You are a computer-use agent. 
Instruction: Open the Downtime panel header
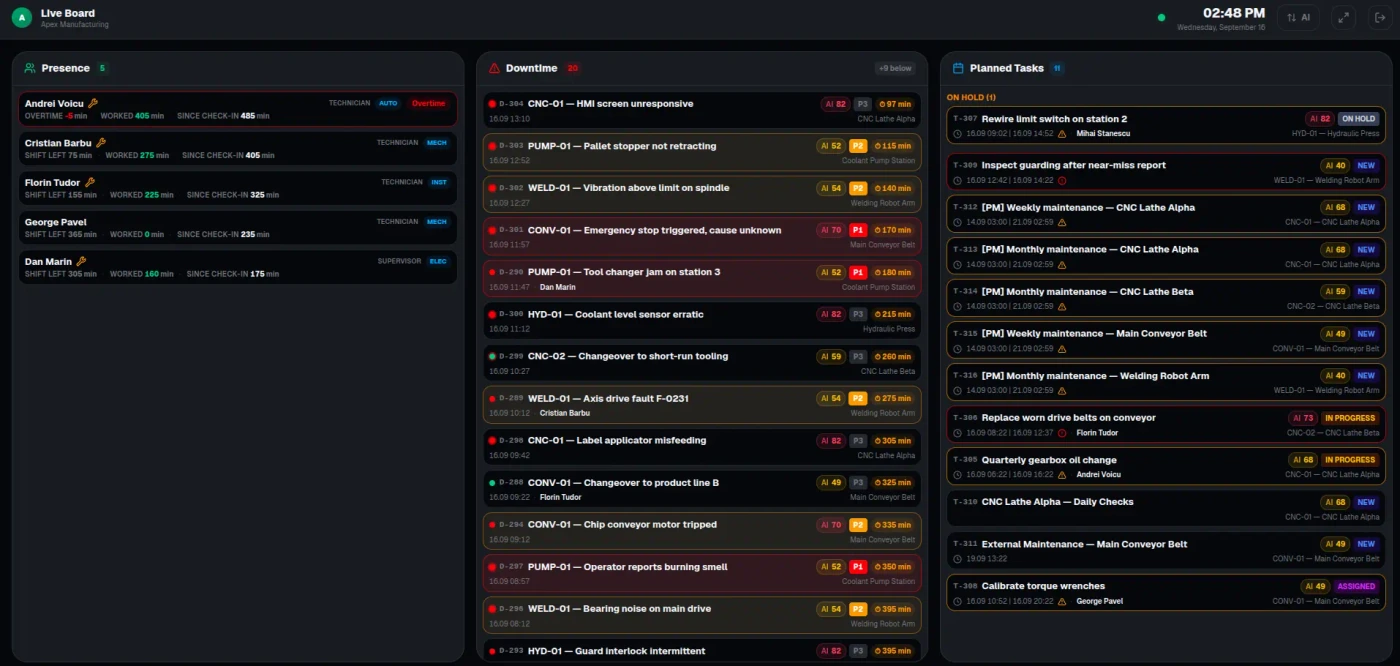point(702,68)
